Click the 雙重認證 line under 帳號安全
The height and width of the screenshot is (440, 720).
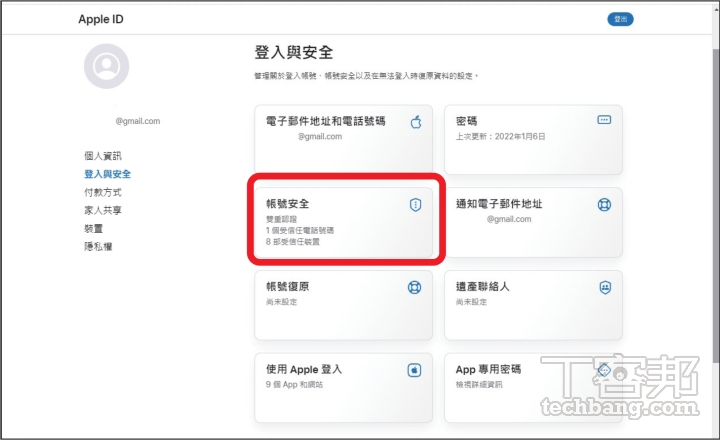click(x=281, y=220)
